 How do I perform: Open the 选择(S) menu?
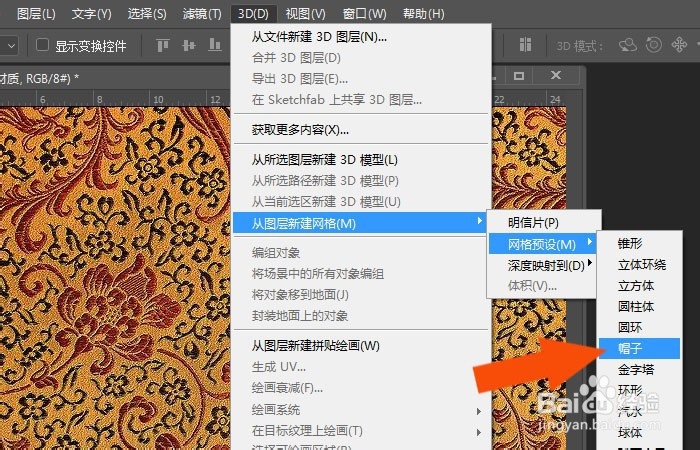(147, 14)
